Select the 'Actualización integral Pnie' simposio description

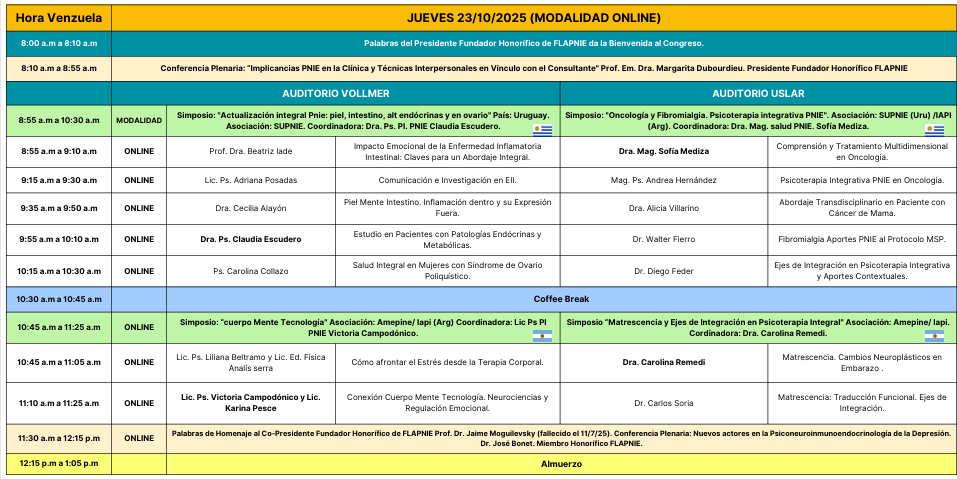point(363,121)
